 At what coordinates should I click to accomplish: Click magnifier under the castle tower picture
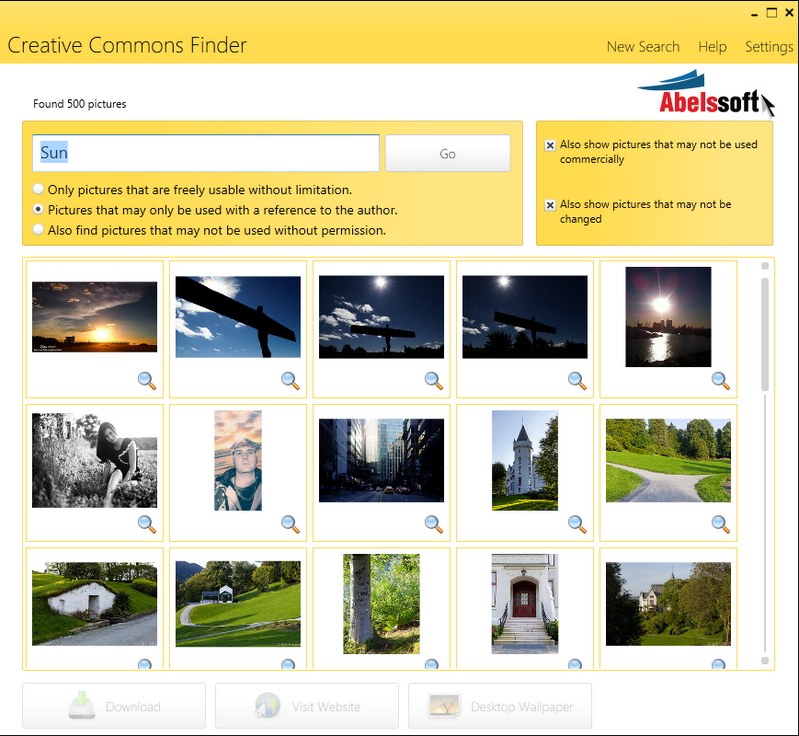pos(577,524)
